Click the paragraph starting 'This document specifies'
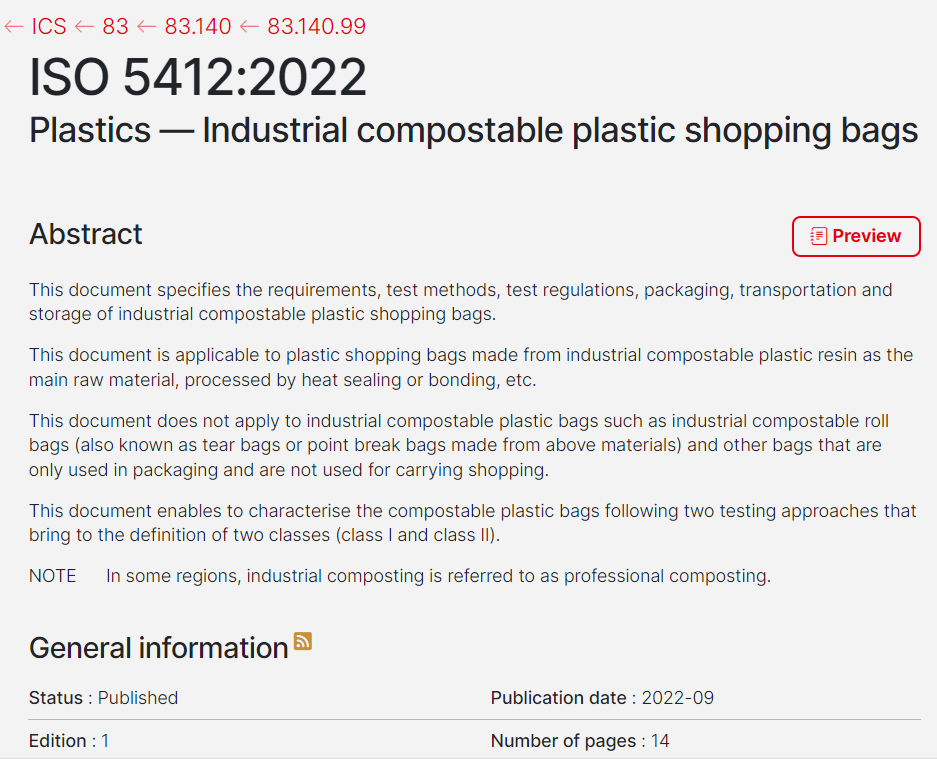This screenshot has height=759, width=937. pos(460,302)
